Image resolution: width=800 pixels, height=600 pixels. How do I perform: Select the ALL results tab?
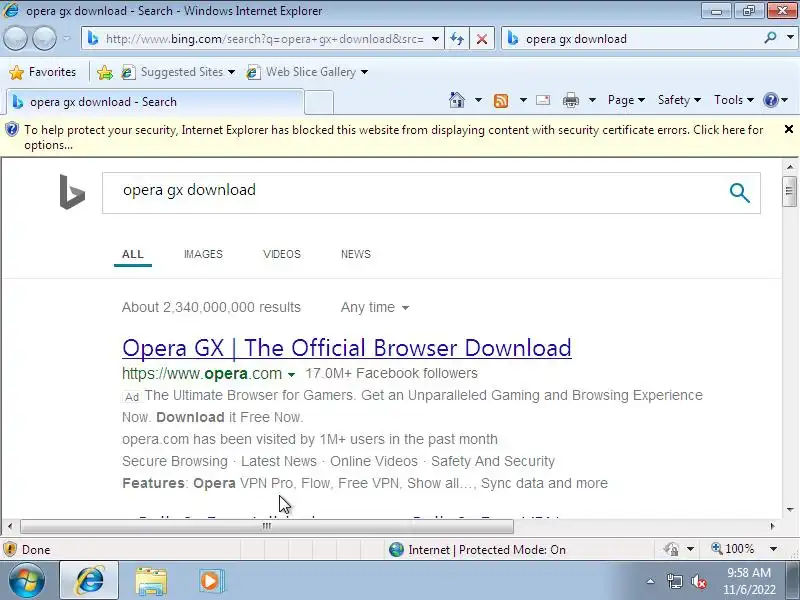pyautogui.click(x=133, y=254)
